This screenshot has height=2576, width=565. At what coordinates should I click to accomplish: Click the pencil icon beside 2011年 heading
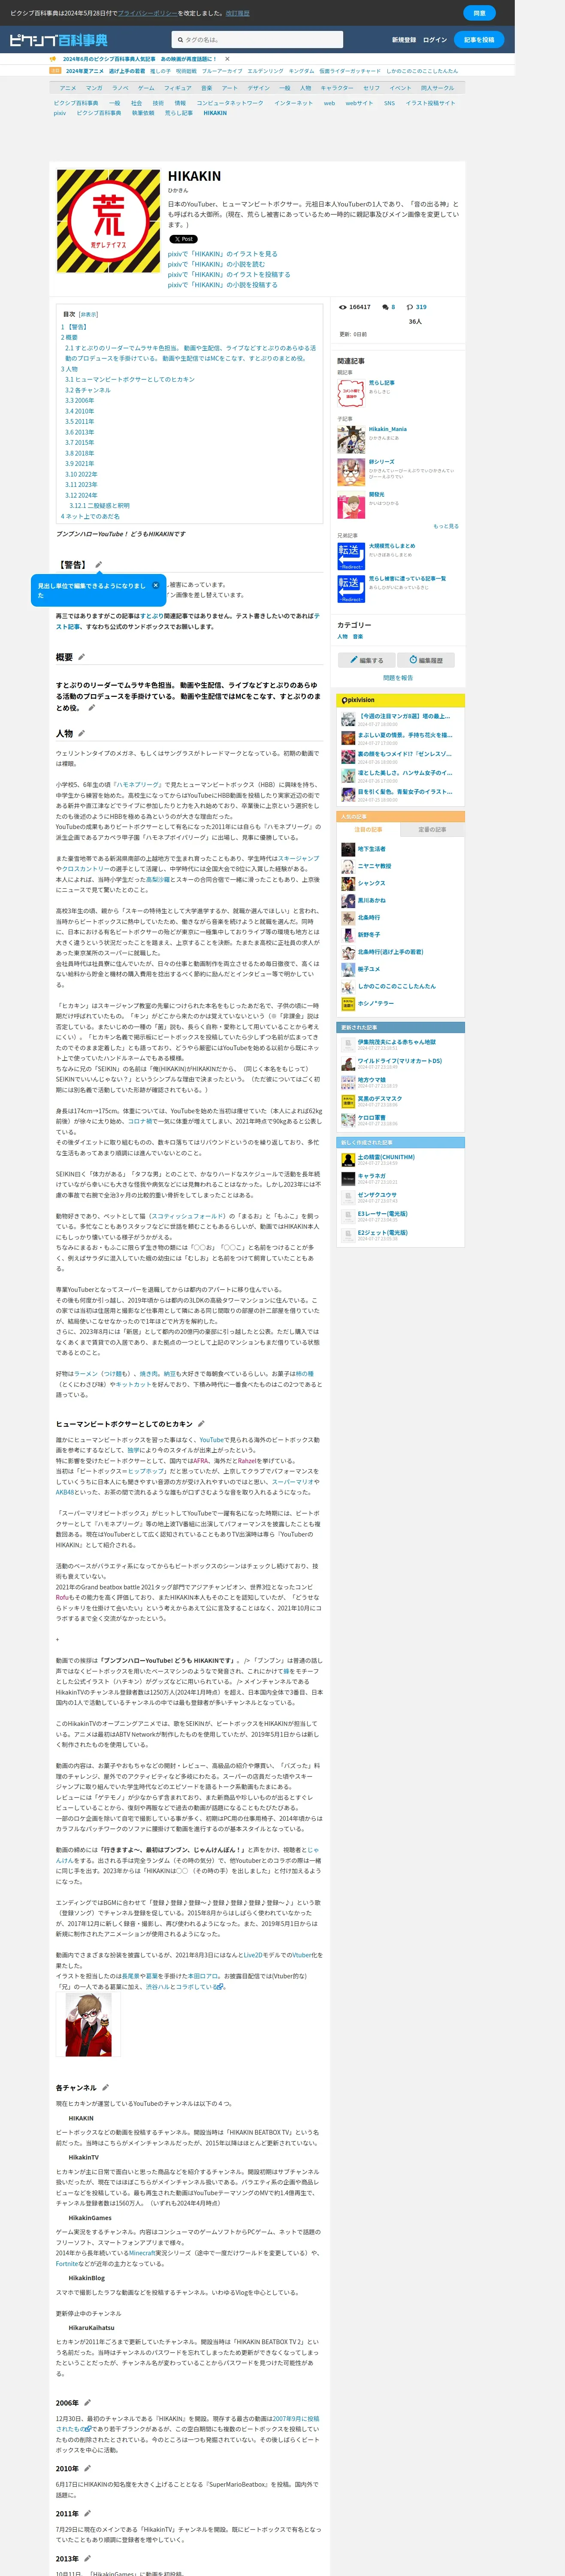pyautogui.click(x=87, y=2514)
